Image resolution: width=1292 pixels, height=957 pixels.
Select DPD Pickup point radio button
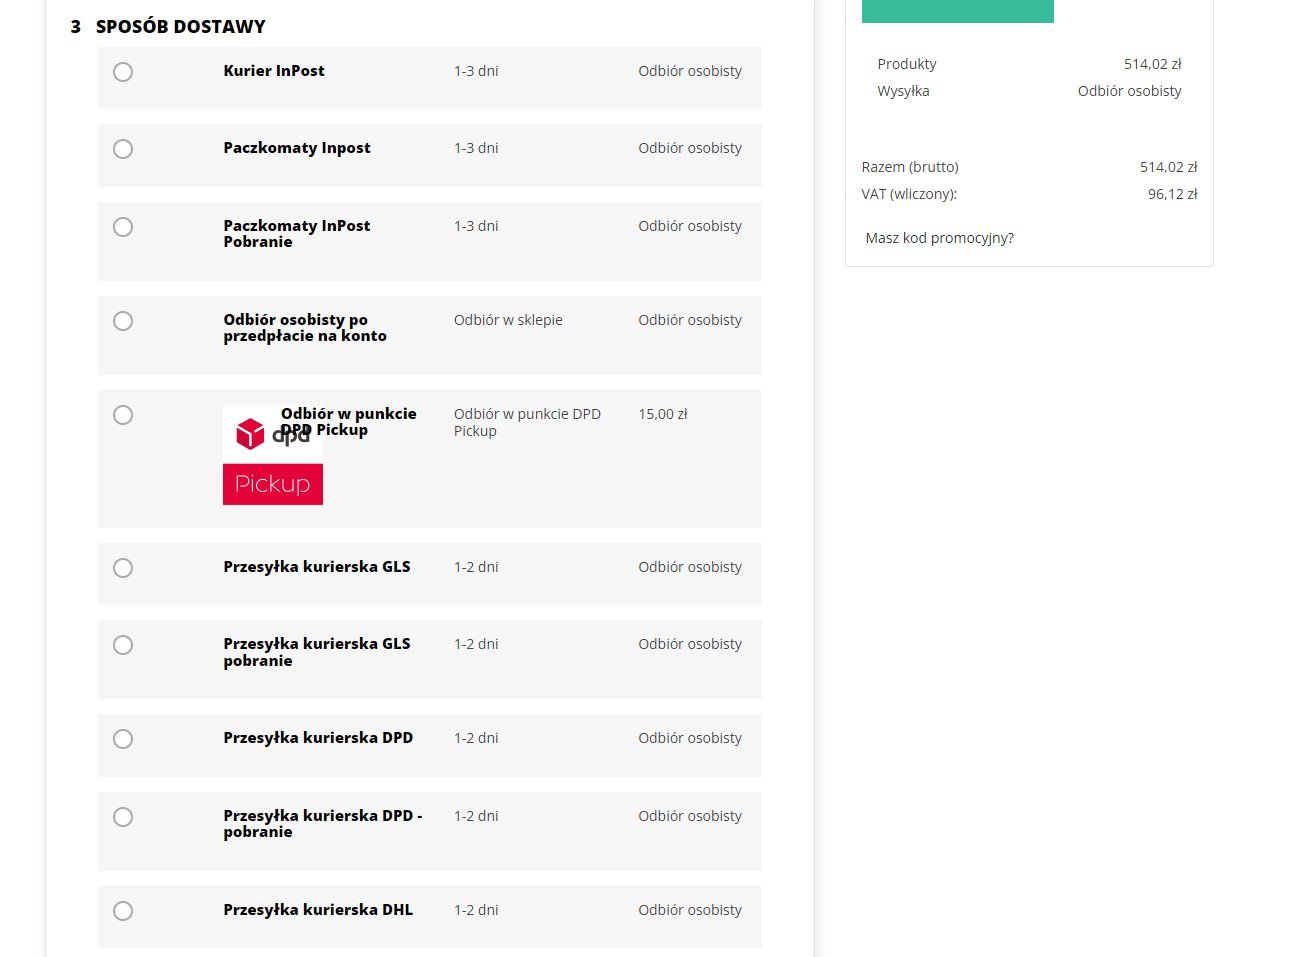(x=123, y=415)
